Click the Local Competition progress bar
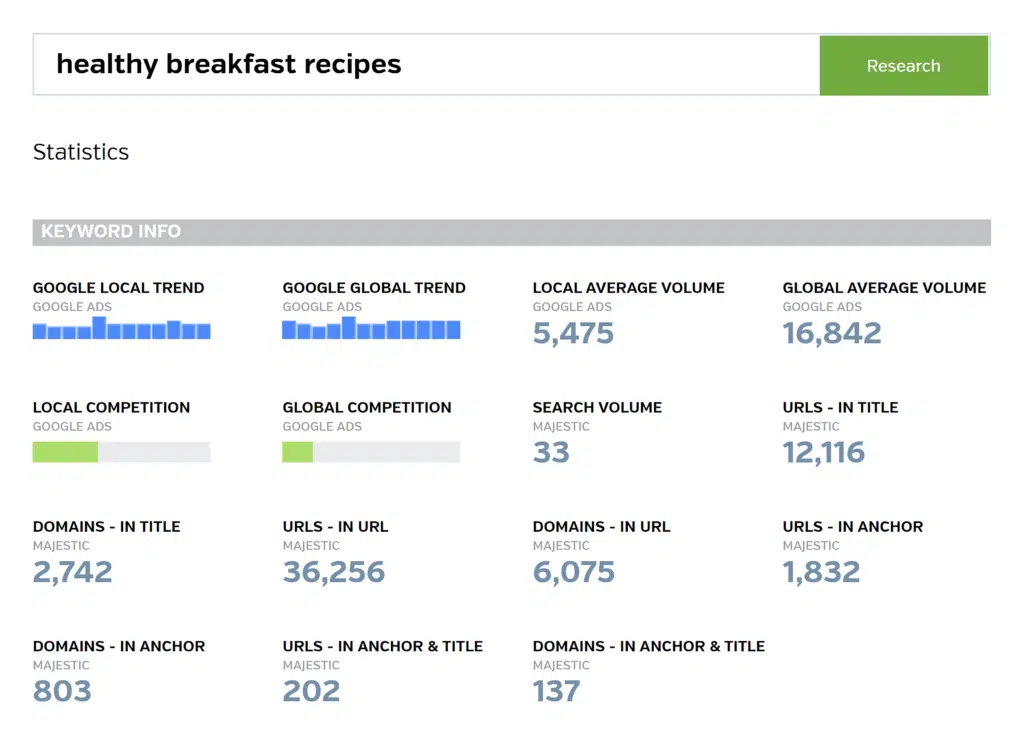 pos(121,452)
